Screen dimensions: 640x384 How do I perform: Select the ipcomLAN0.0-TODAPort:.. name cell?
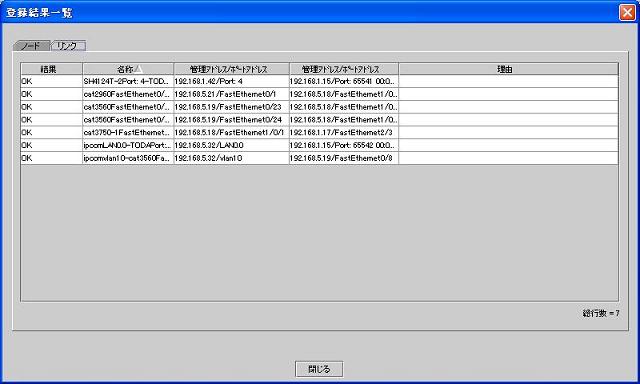[x=128, y=145]
